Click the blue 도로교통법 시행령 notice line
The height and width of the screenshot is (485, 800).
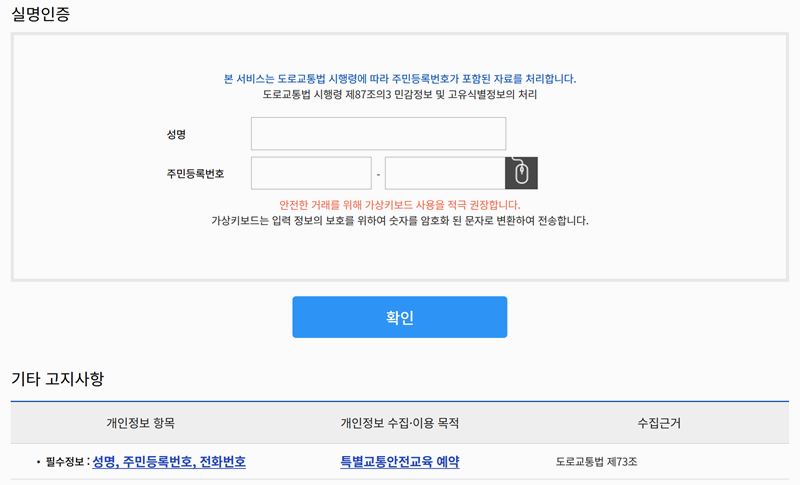(x=399, y=79)
